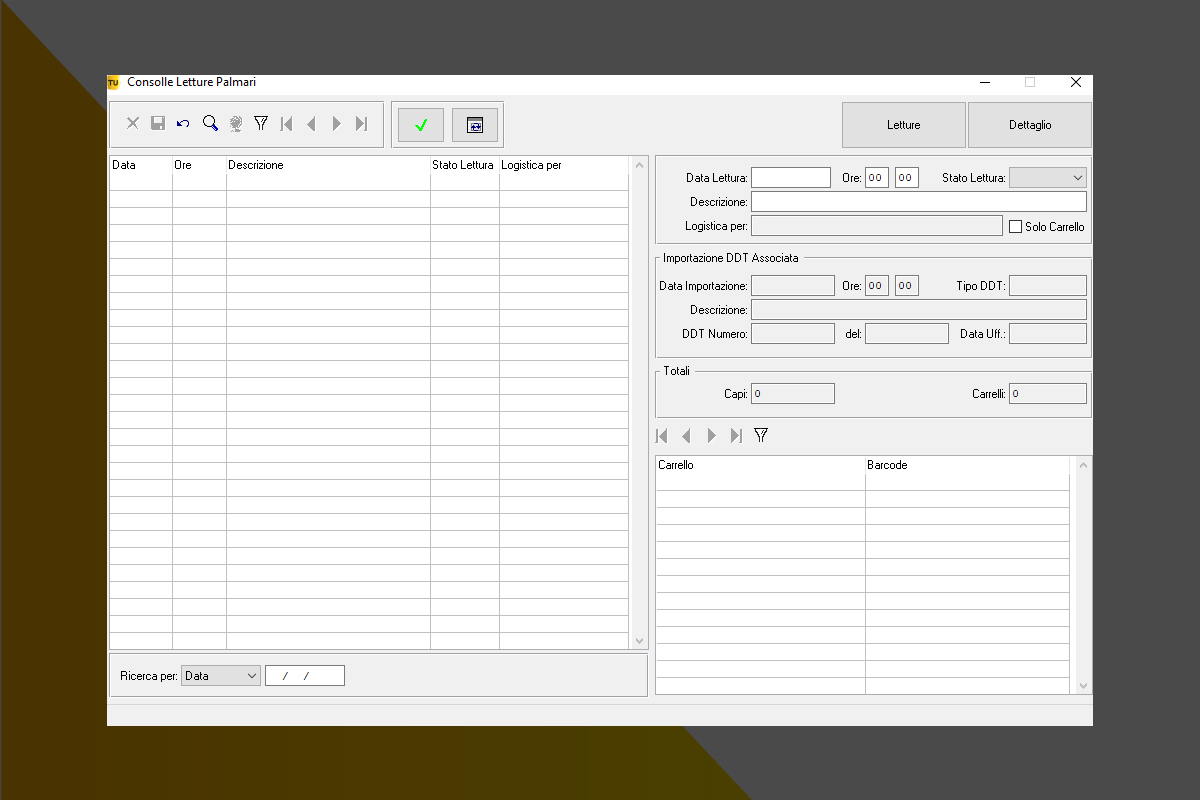Switch to the Dettaglio tab
Viewport: 1200px width, 800px height.
[1030, 125]
